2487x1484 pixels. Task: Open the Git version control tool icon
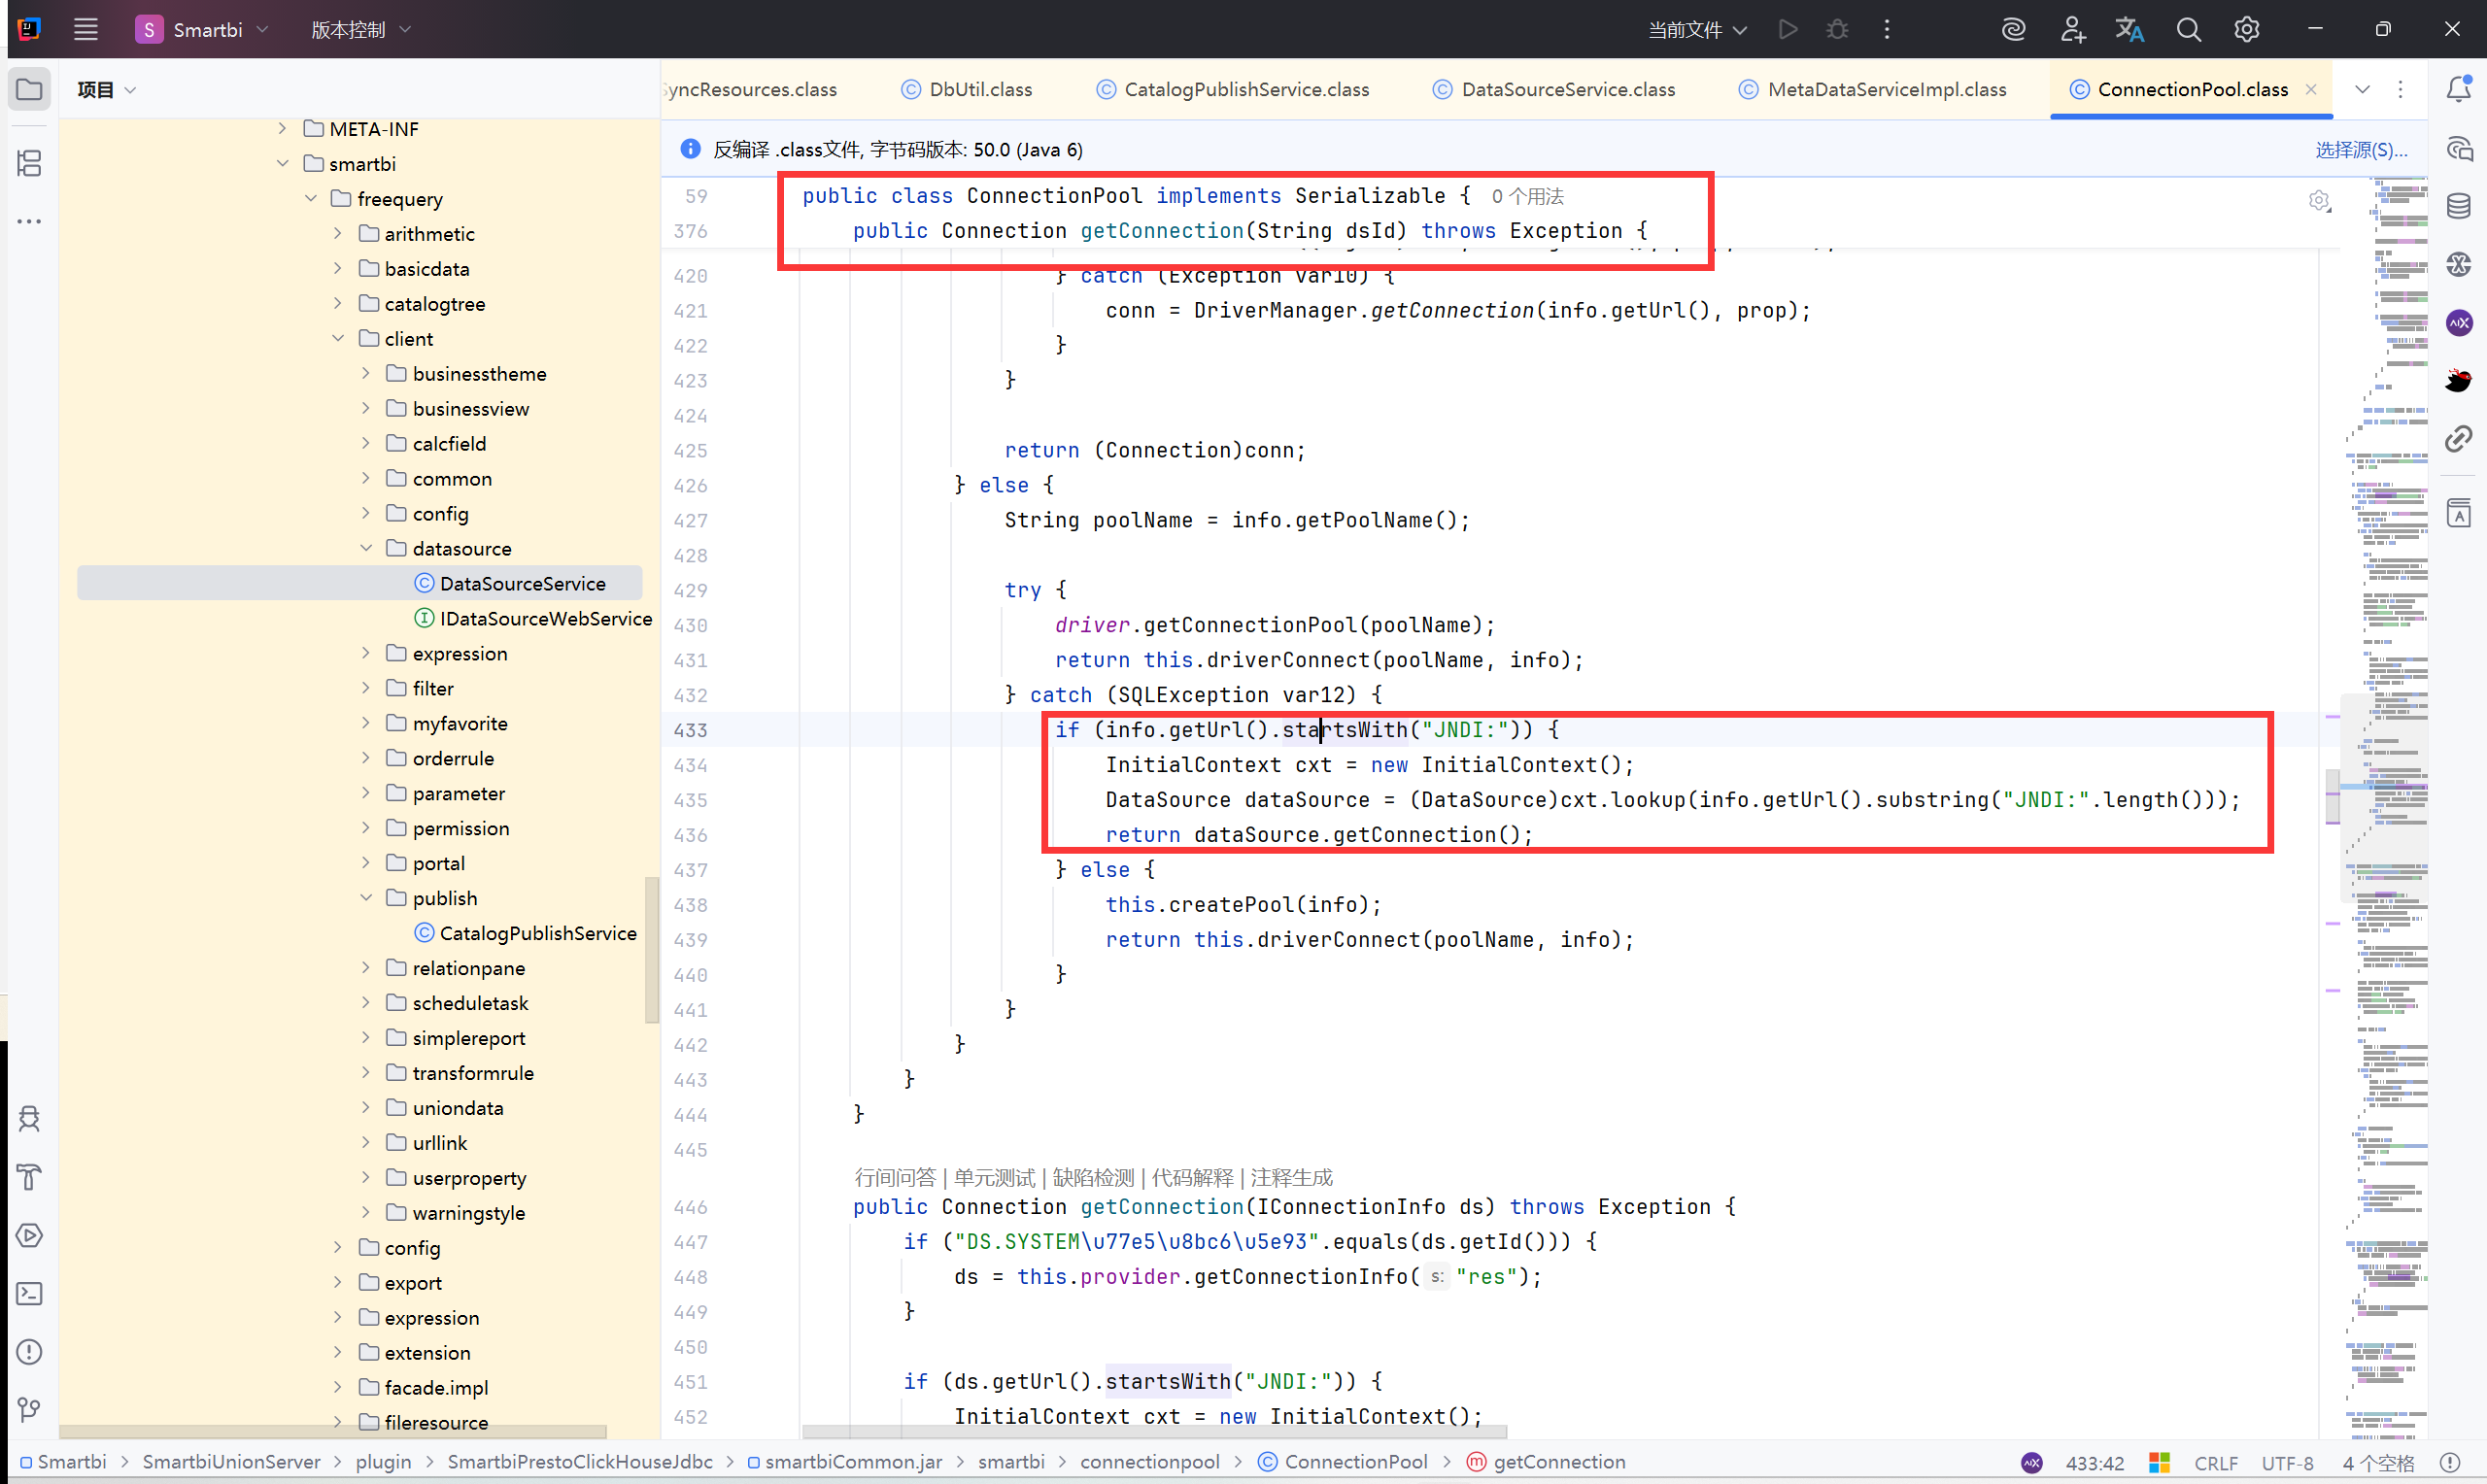[x=29, y=1410]
